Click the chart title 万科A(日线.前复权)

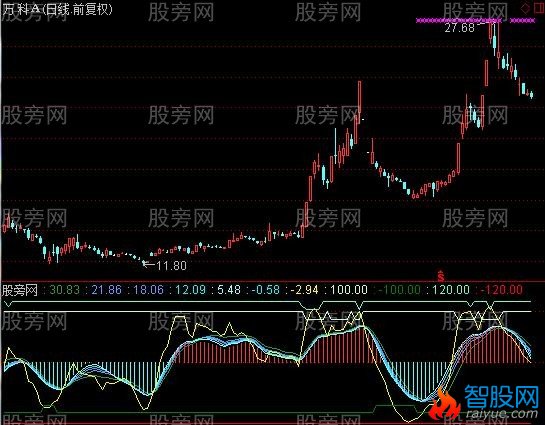(x=58, y=10)
